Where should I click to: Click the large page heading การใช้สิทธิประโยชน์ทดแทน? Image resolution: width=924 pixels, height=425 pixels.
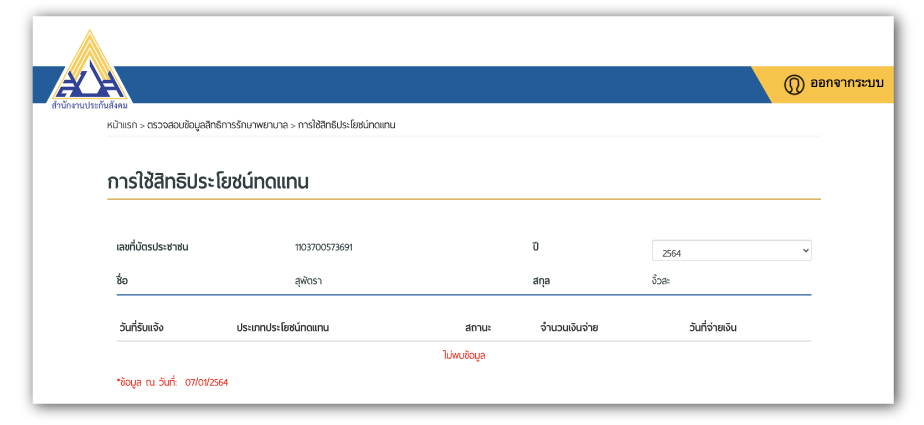pos(208,182)
